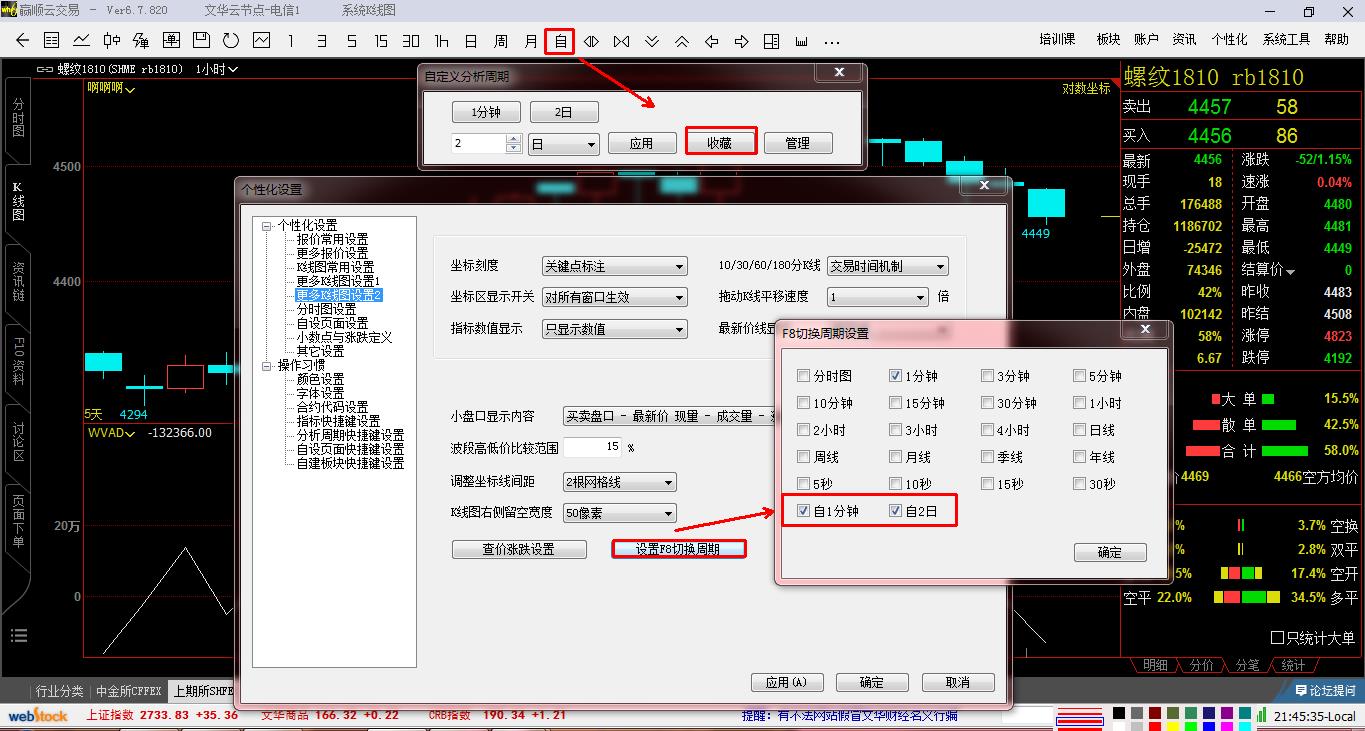Image resolution: width=1365 pixels, height=731 pixels.
Task: Open the 坐标刻度 dropdown
Action: (x=614, y=266)
